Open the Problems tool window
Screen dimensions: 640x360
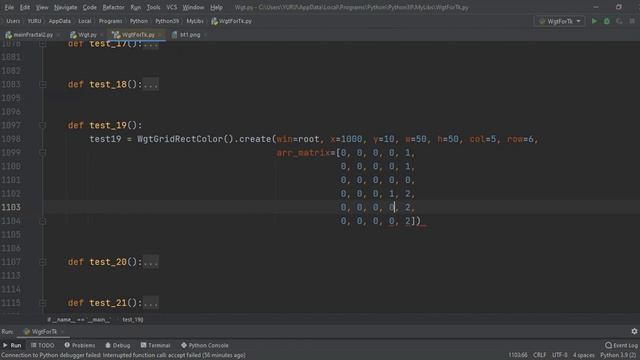tap(80, 345)
